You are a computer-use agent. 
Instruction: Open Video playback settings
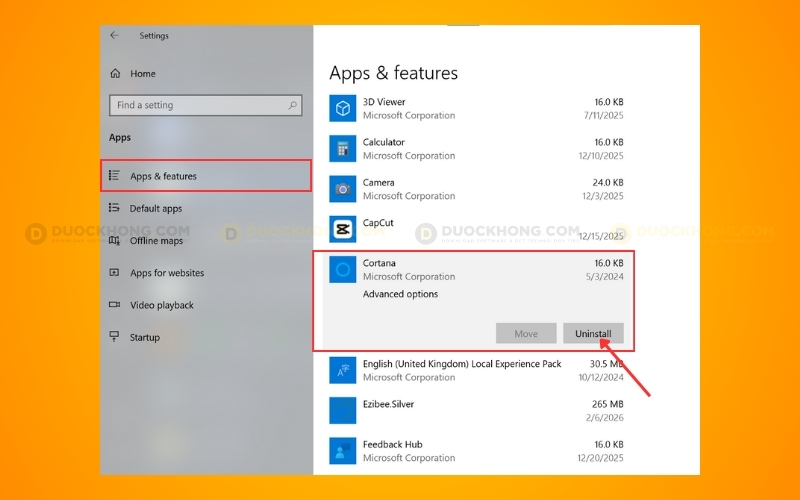point(161,305)
